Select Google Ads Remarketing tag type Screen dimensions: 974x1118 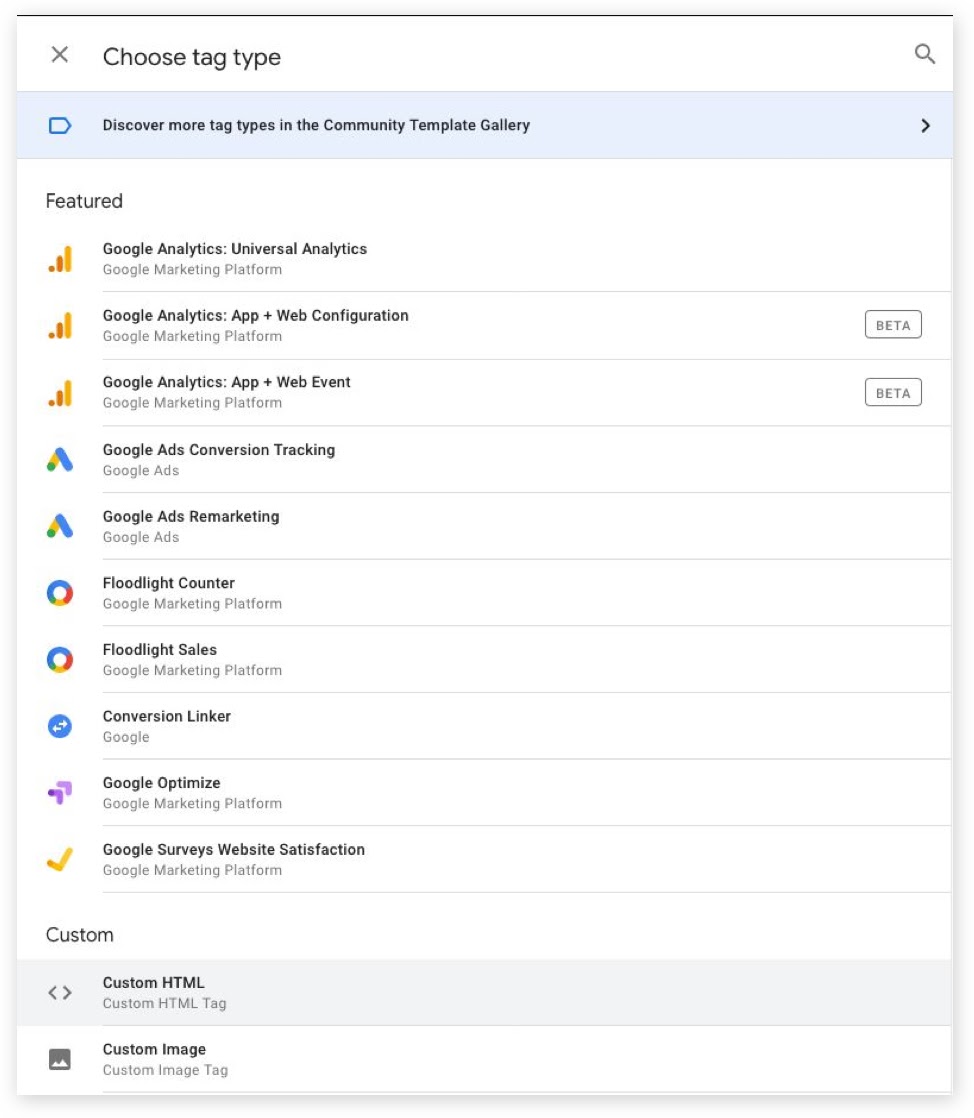click(485, 526)
